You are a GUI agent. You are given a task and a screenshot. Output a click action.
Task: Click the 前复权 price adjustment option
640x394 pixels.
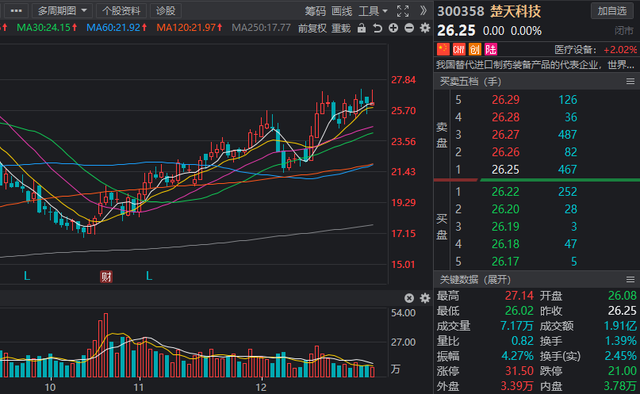pyautogui.click(x=312, y=28)
